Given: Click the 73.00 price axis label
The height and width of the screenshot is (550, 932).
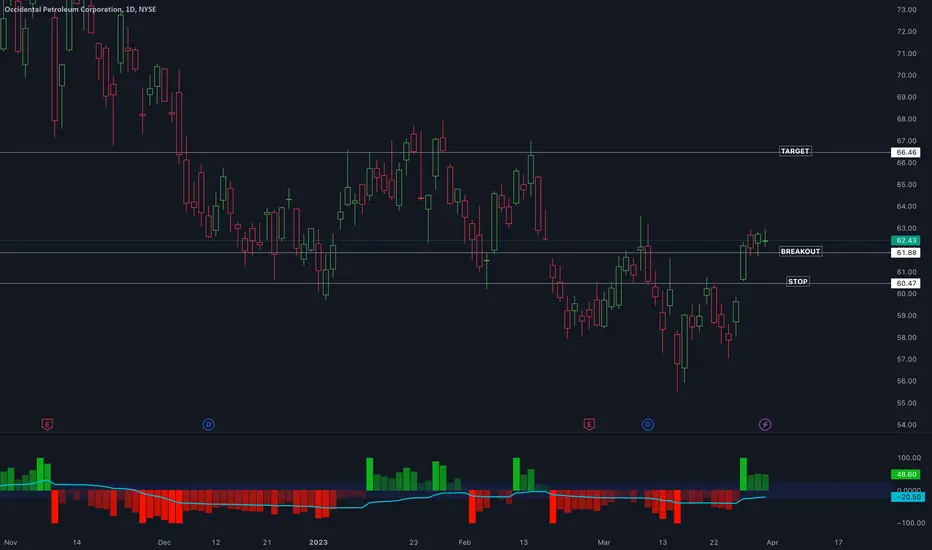Looking at the screenshot, I should click(906, 10).
